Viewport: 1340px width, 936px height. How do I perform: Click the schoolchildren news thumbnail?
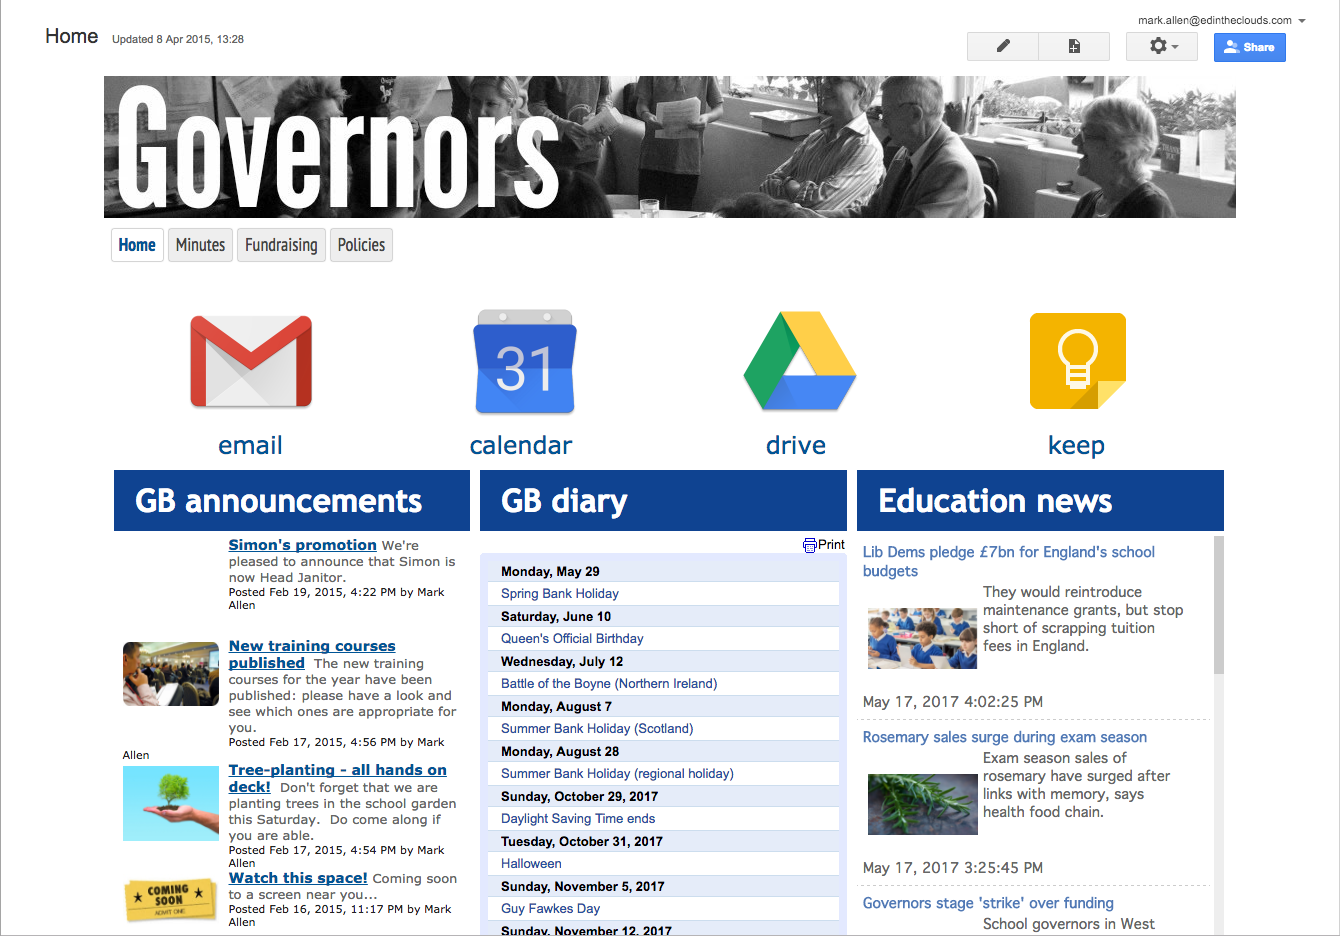tap(922, 638)
